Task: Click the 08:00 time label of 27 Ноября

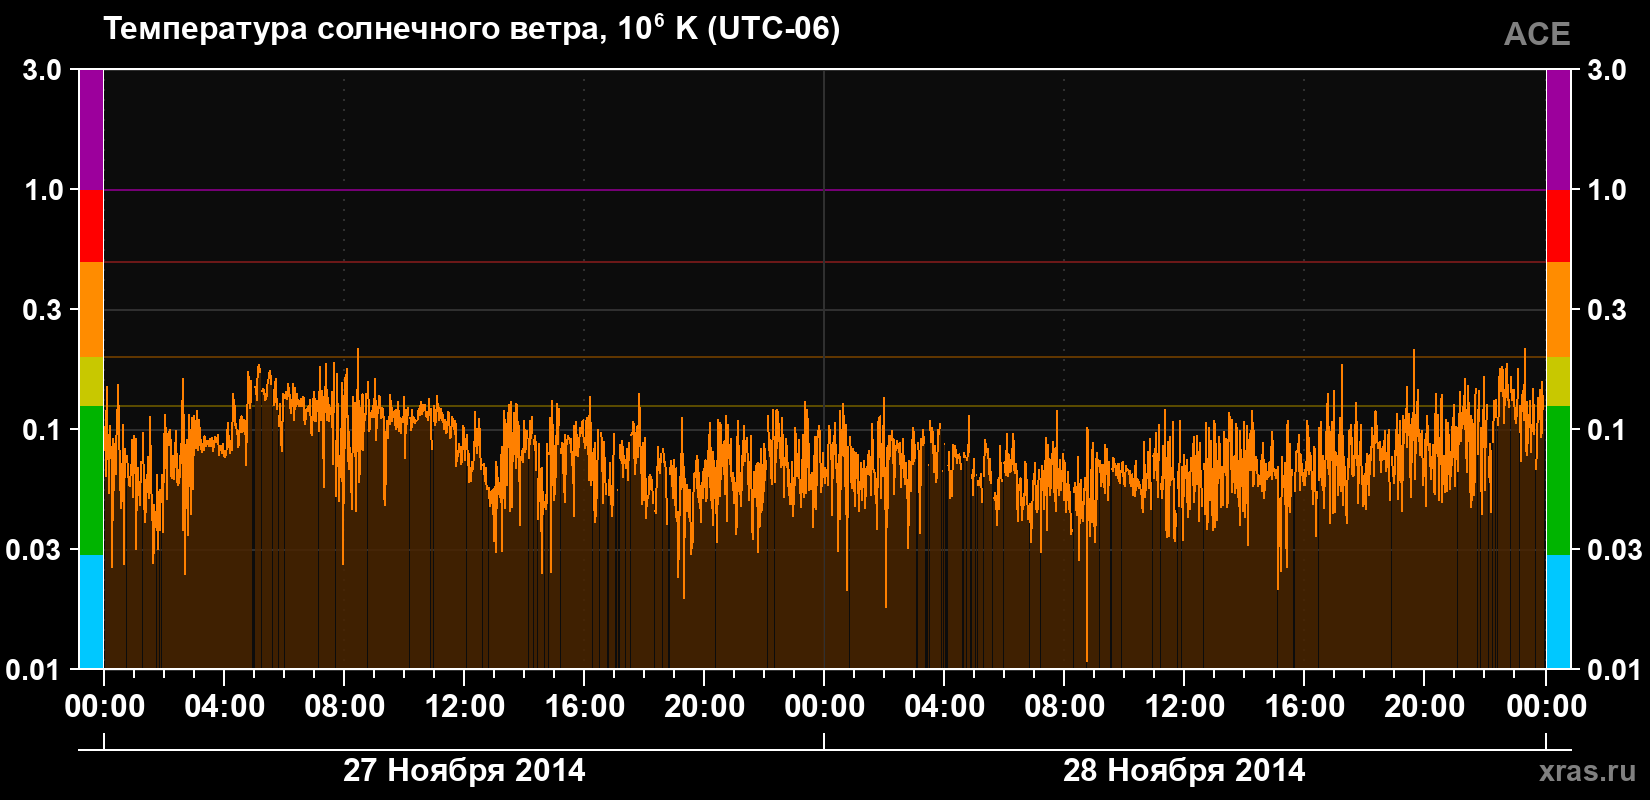Action: click(345, 707)
